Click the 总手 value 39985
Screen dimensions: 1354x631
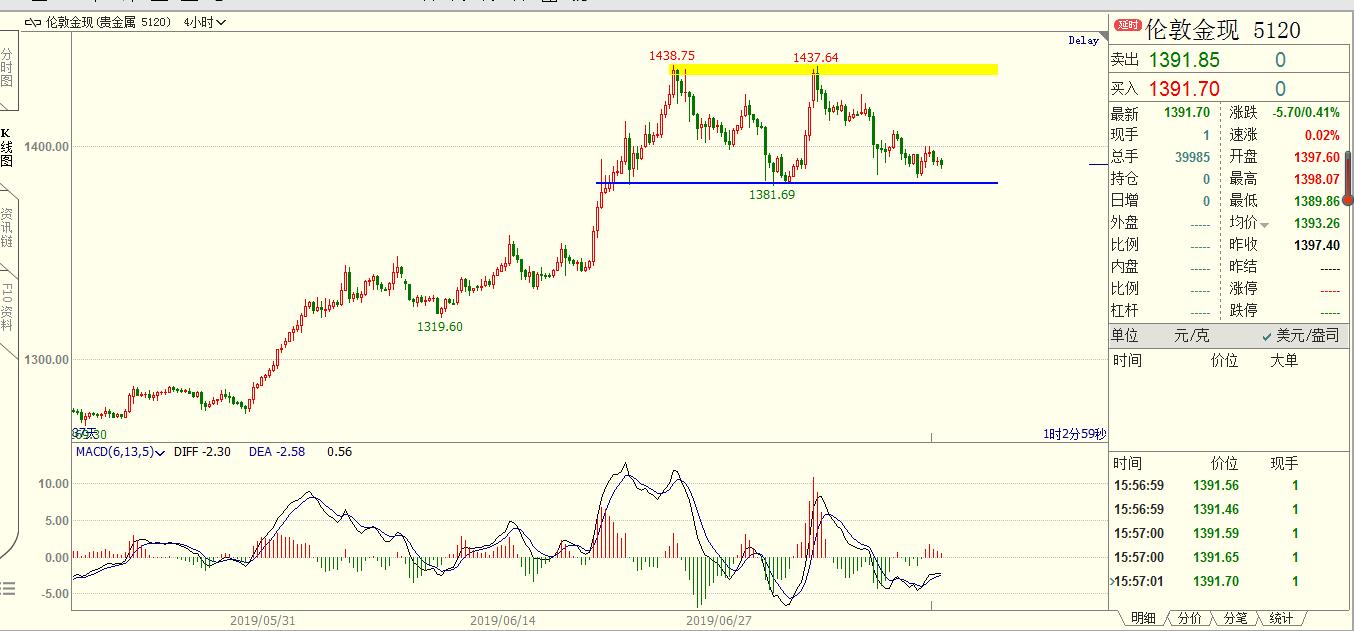[1192, 157]
